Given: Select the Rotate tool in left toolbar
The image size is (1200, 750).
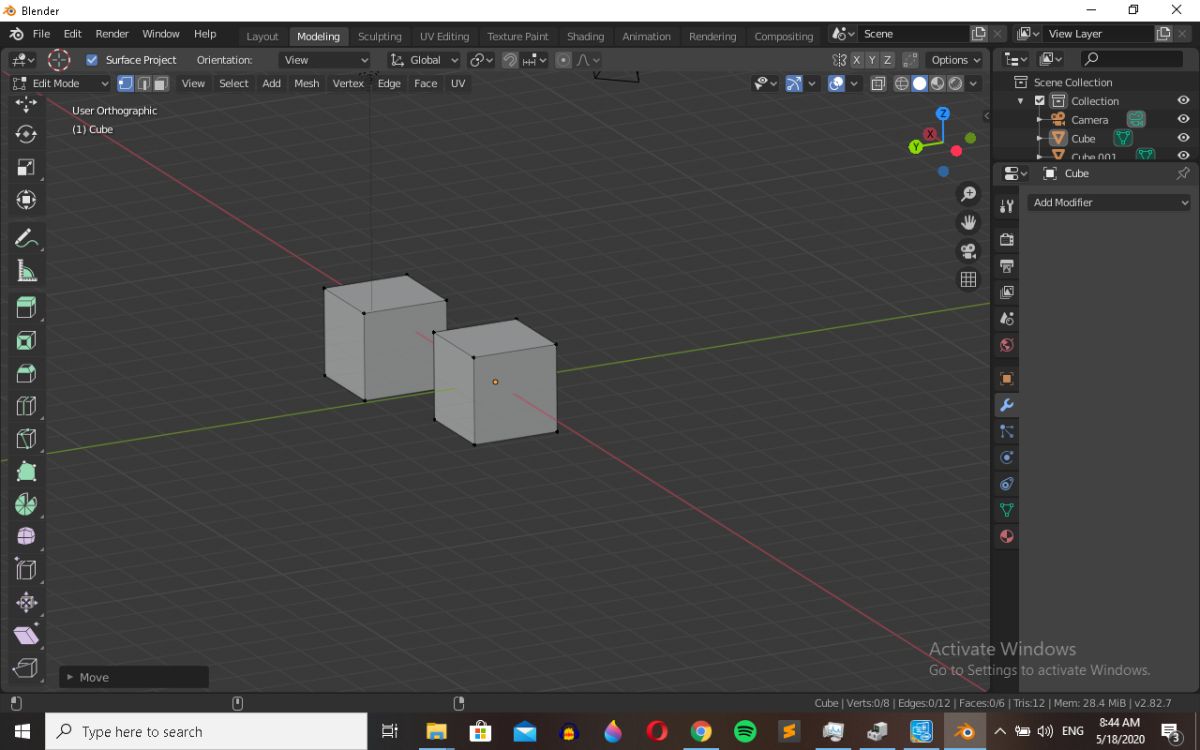Looking at the screenshot, I should pos(27,134).
